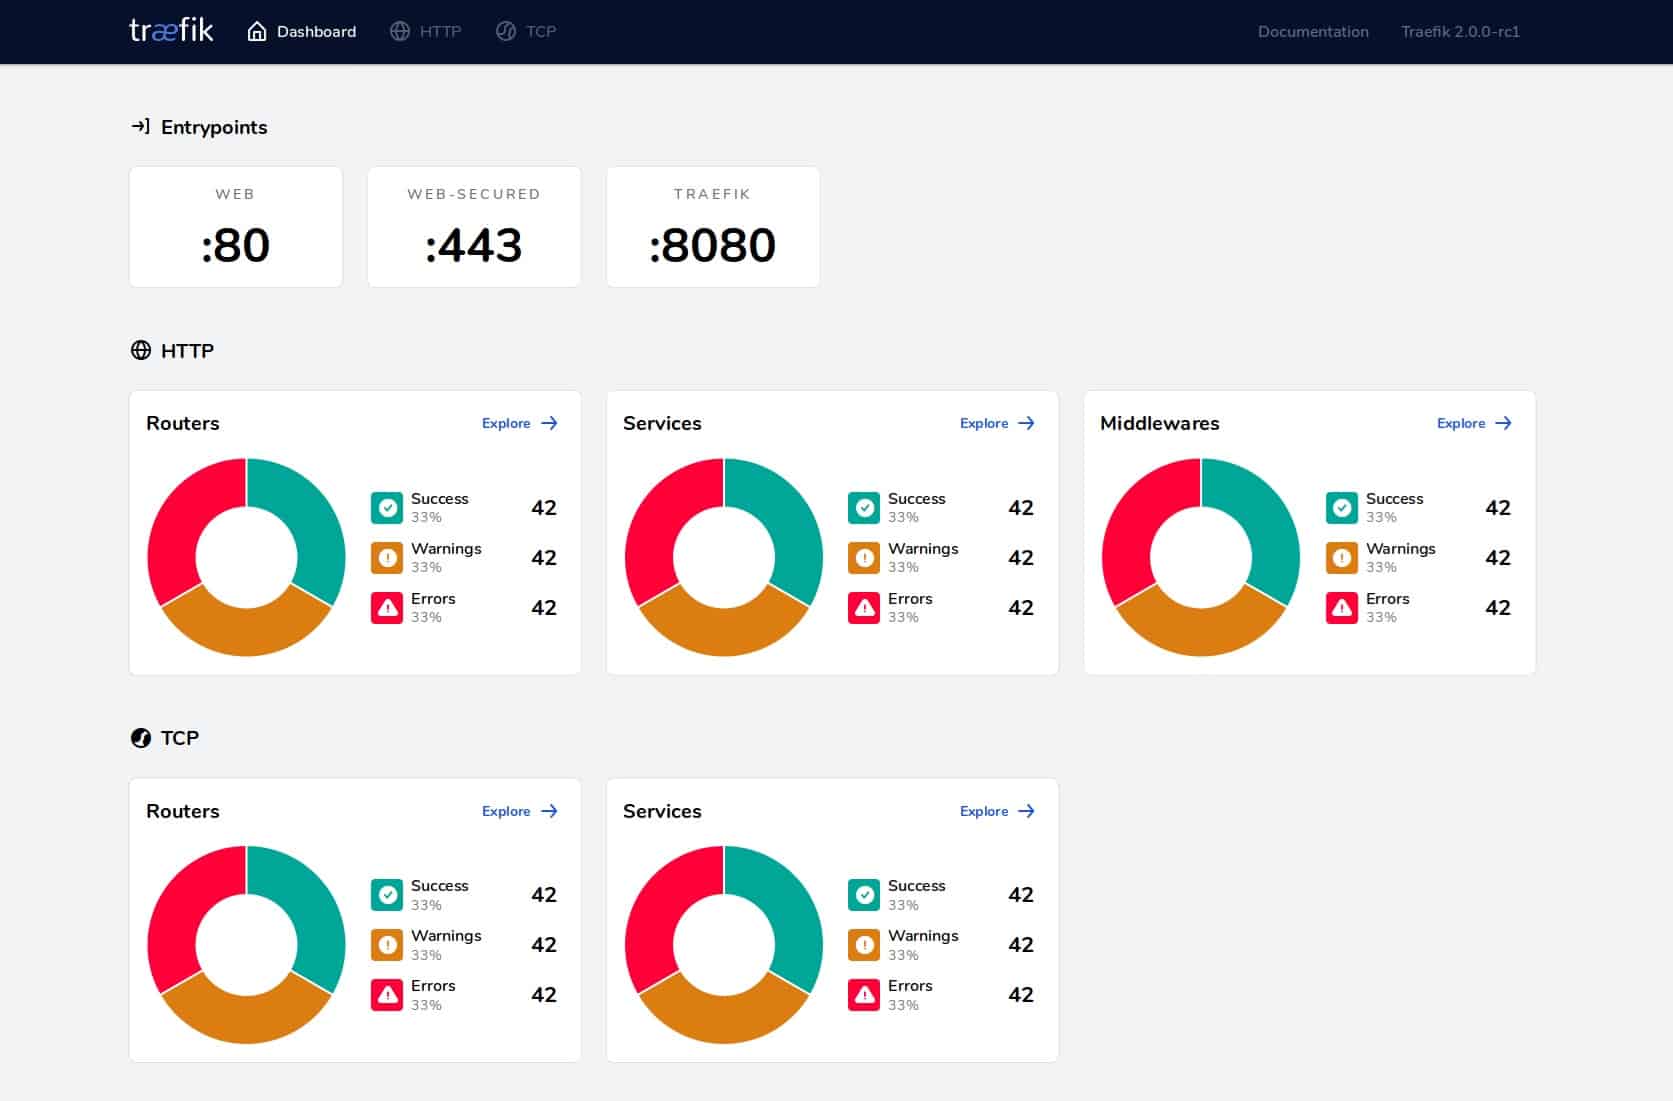Click the TCP icon in navbar
Viewport: 1673px width, 1101px height.
tap(506, 31)
